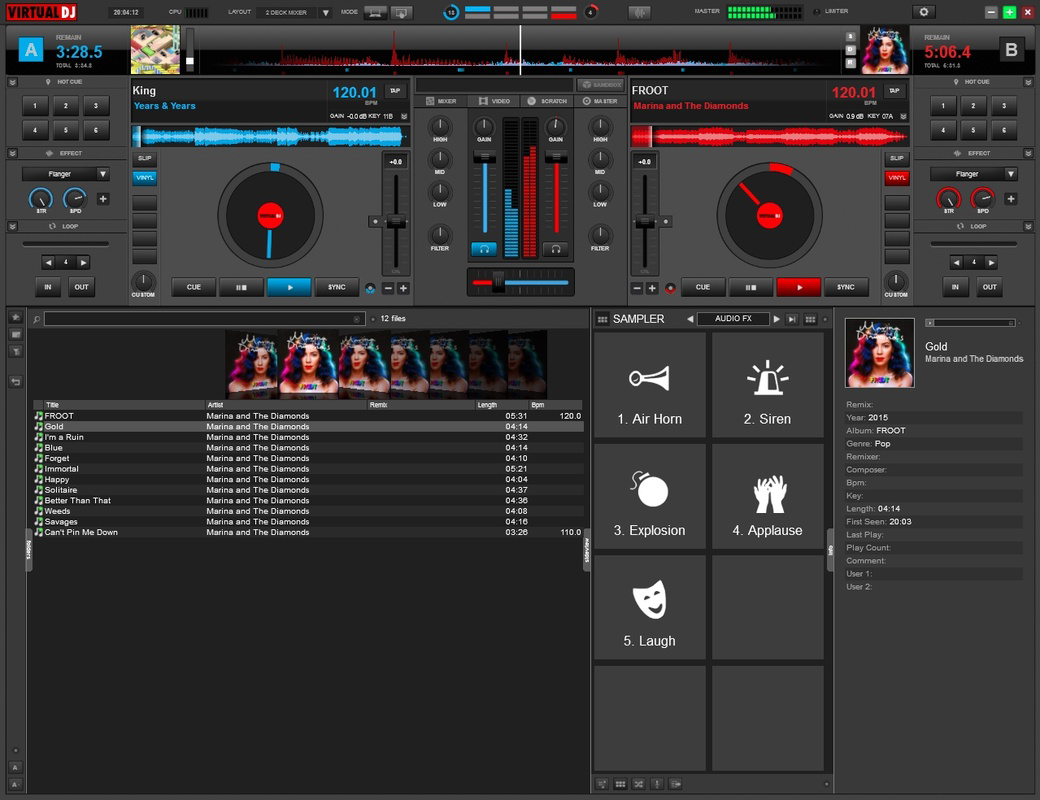Click CUE on the left deck
Image resolution: width=1040 pixels, height=800 pixels.
tap(192, 287)
